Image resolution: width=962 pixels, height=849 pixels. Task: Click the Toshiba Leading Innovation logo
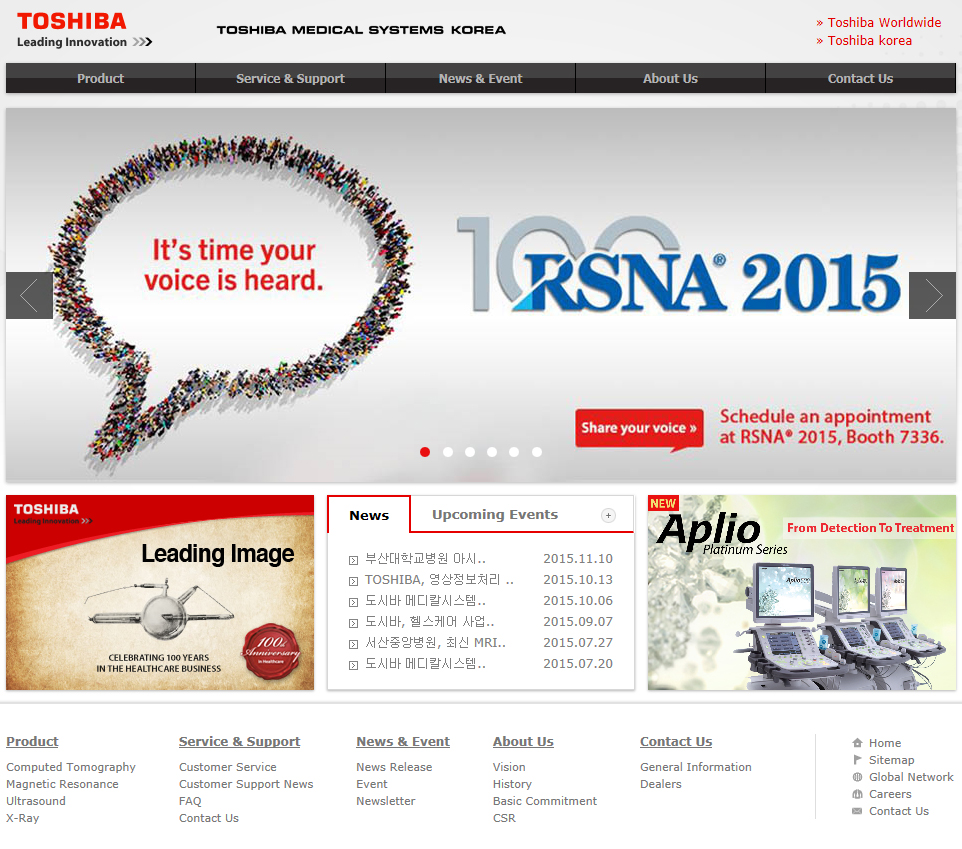[84, 29]
